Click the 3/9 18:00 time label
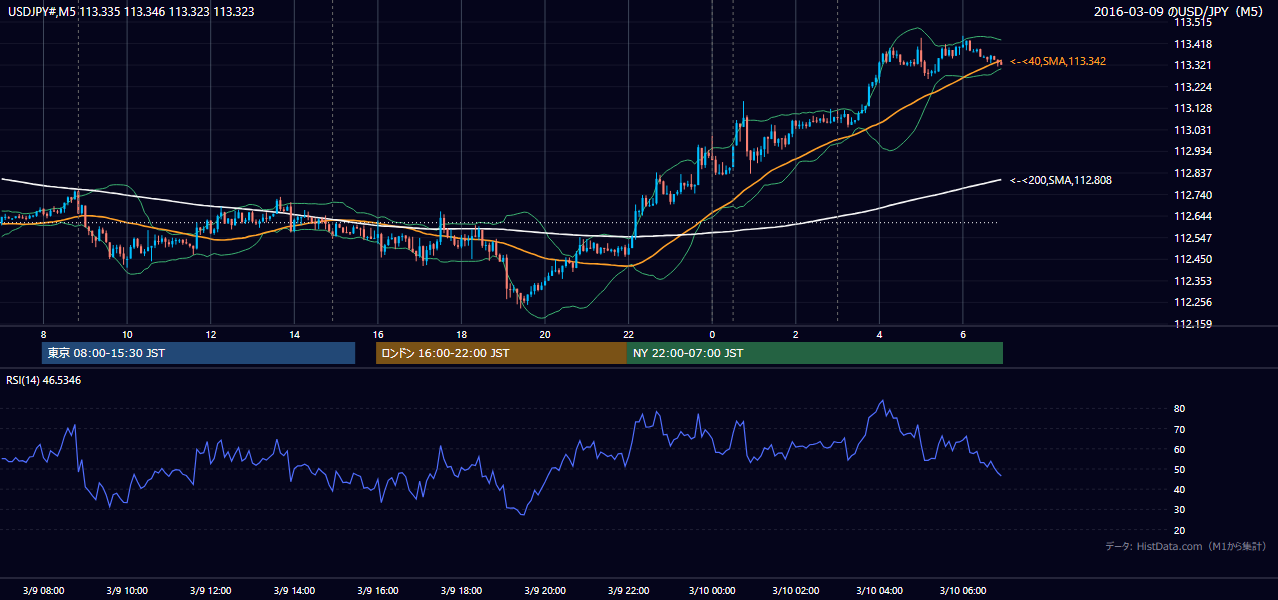This screenshot has width=1278, height=600. (461, 591)
